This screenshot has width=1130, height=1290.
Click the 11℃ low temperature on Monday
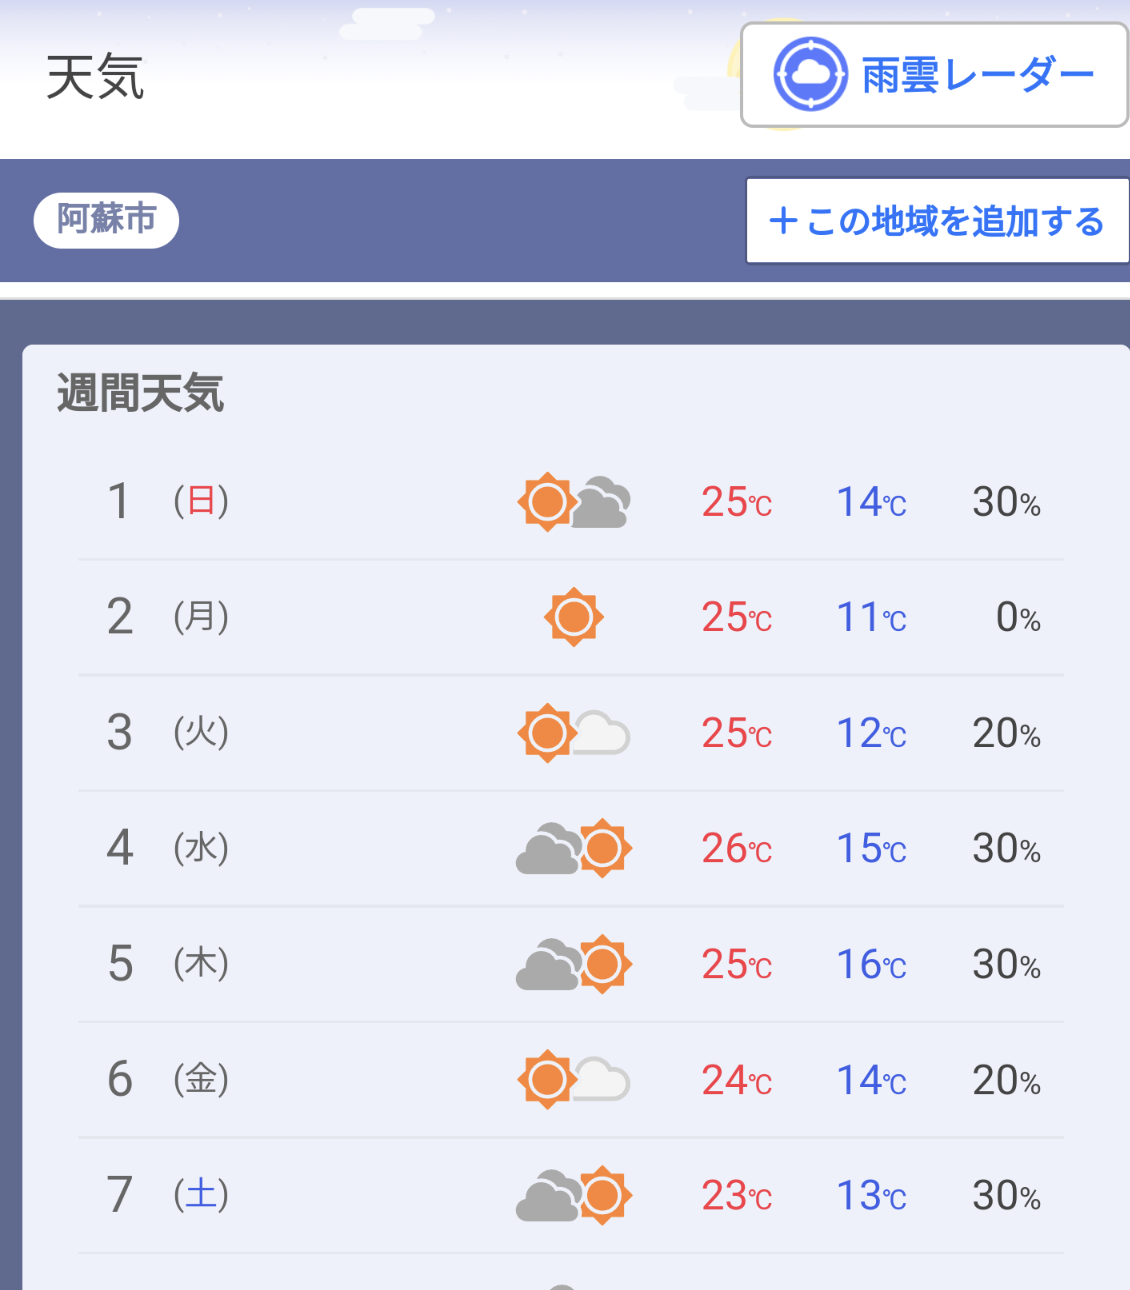coord(872,618)
